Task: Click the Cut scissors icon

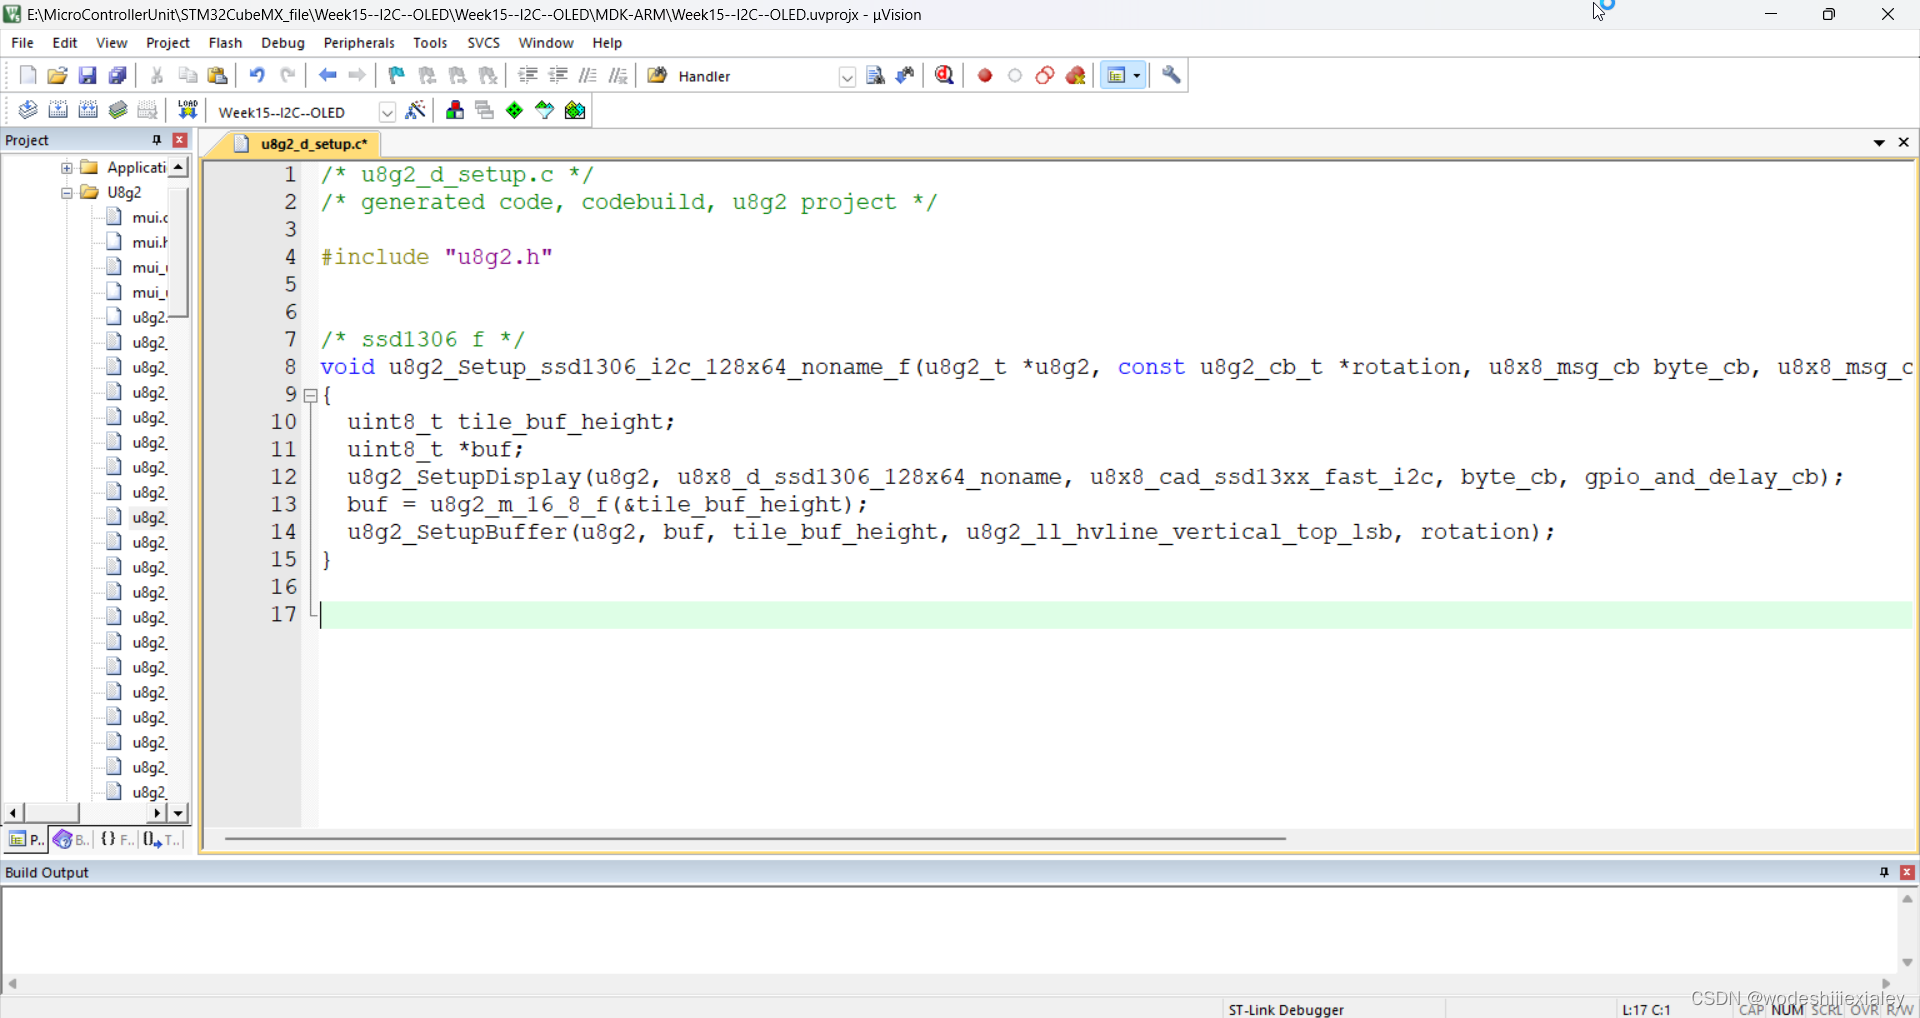Action: click(x=157, y=76)
